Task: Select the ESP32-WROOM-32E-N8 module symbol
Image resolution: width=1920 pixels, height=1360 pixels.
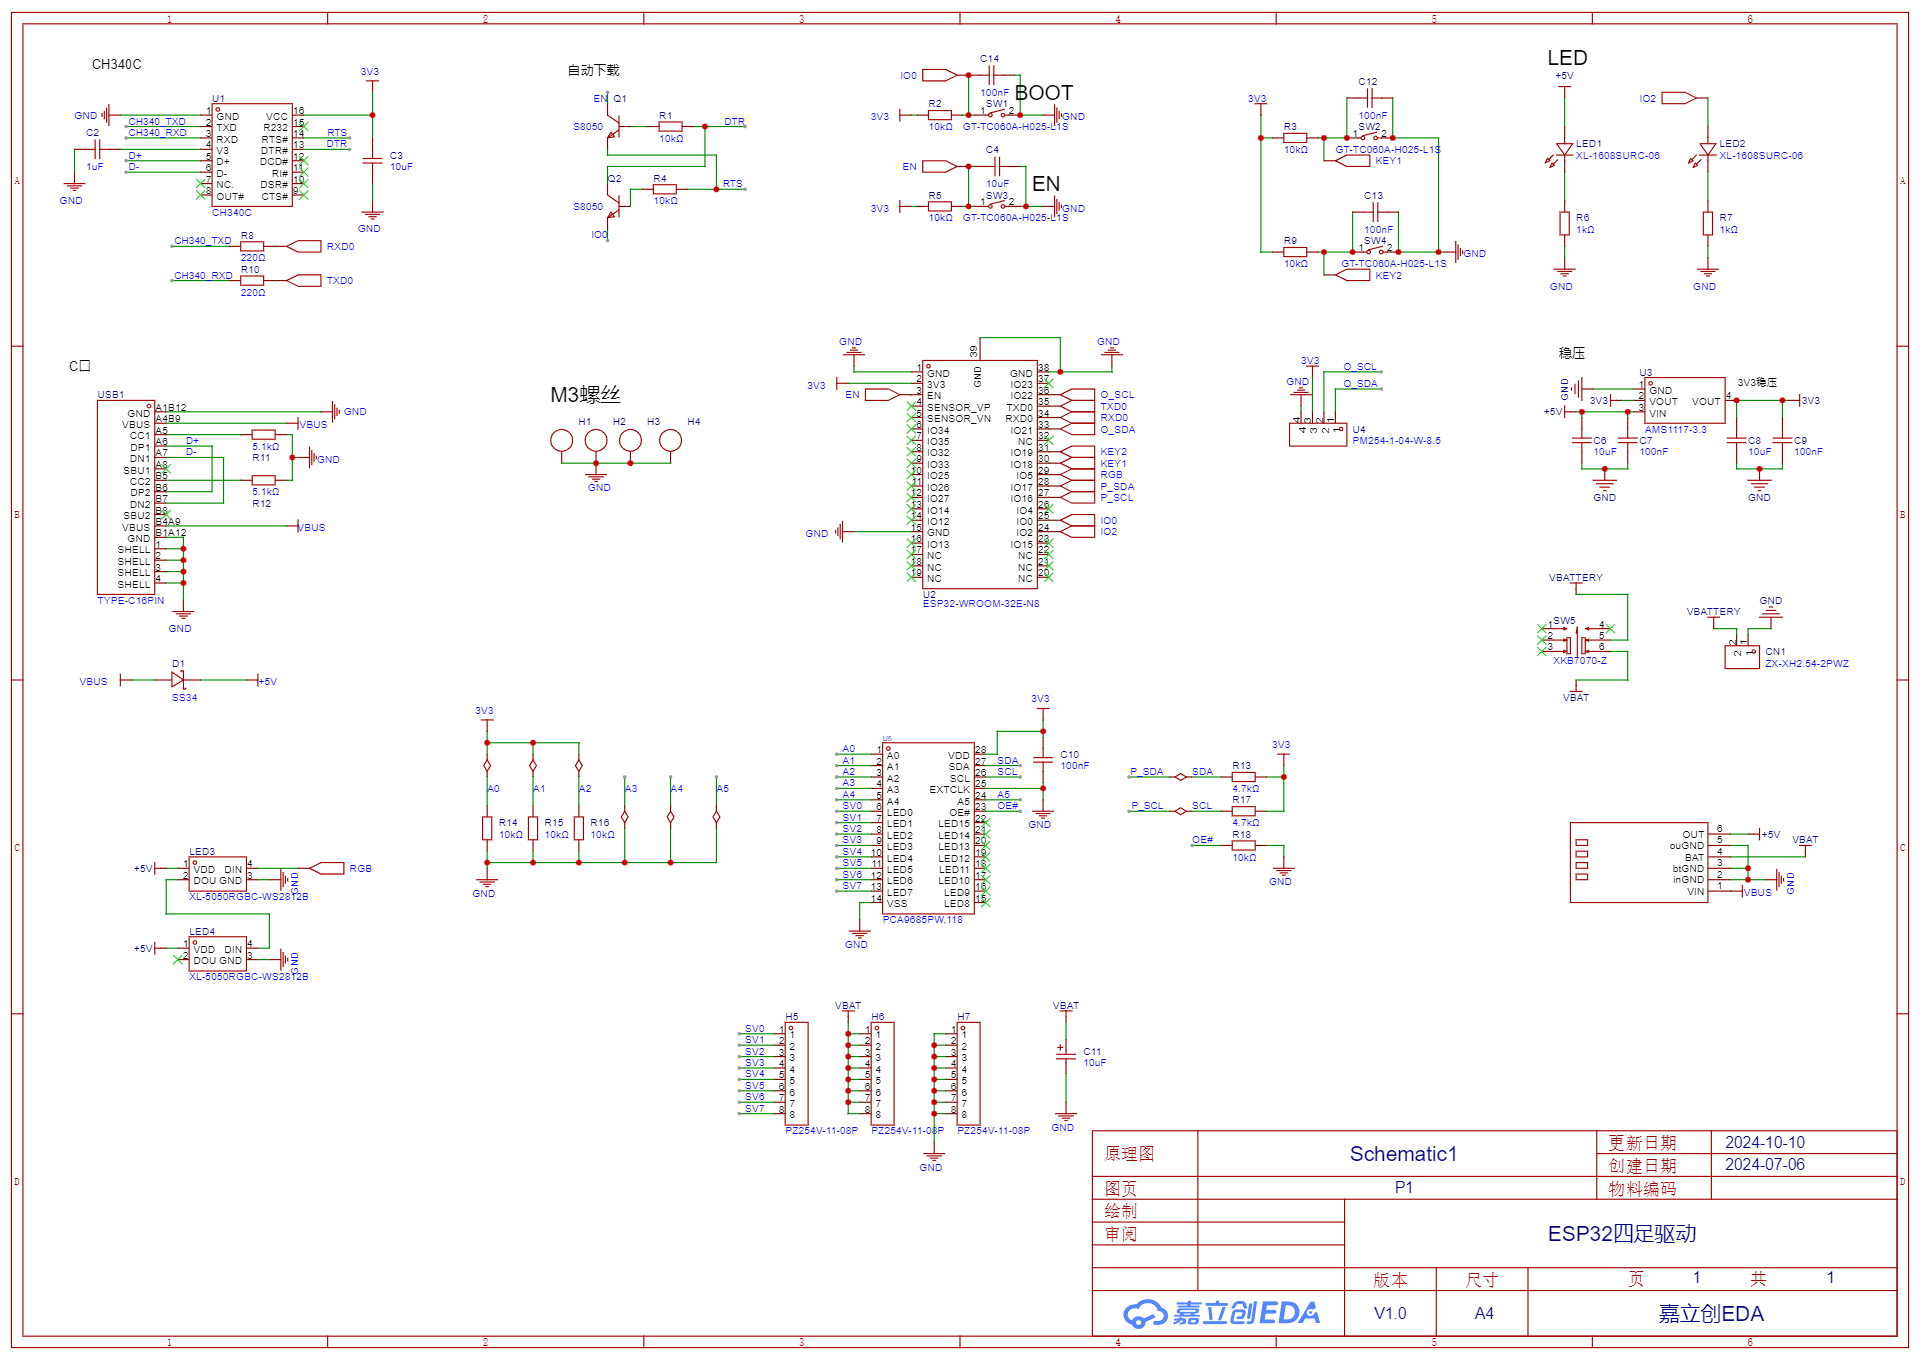Action: click(979, 475)
